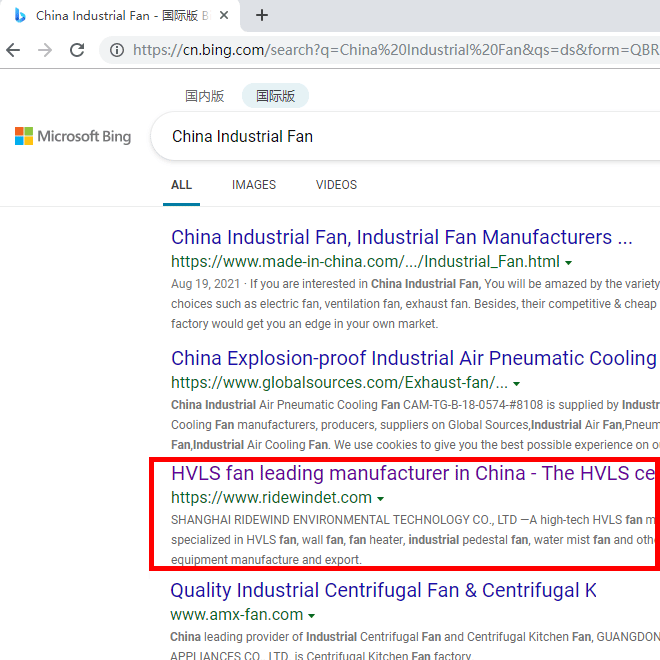Click the browser back arrow
This screenshot has width=660, height=660.
click(13, 50)
